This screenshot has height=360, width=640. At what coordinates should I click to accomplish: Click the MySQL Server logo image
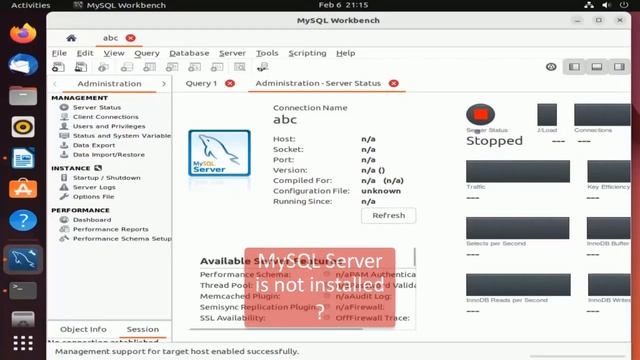(219, 153)
